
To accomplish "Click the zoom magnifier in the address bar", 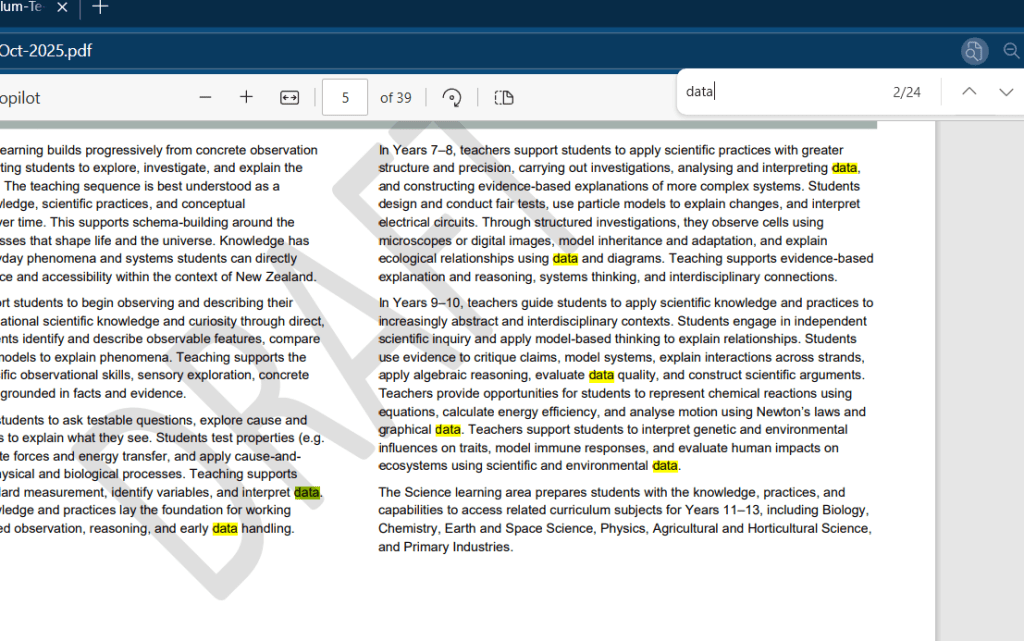I will coord(1011,51).
